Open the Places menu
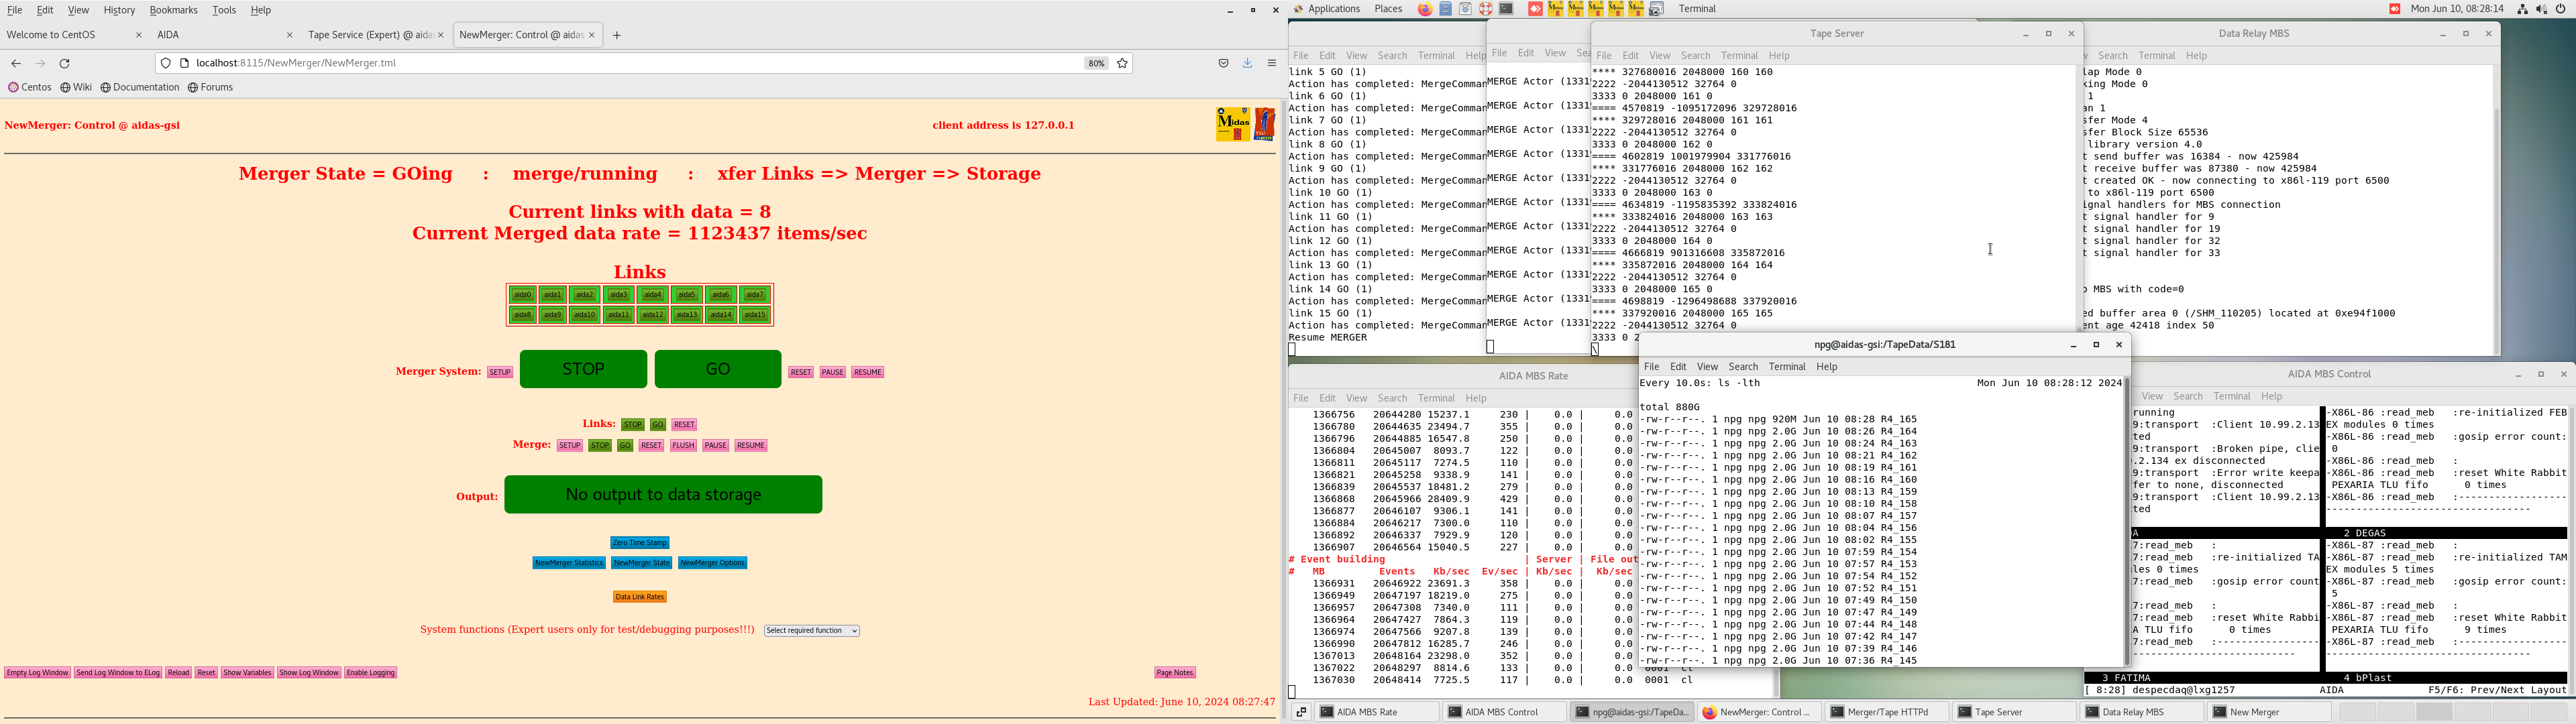Screen dimensions: 2576x724 tap(1388, 9)
